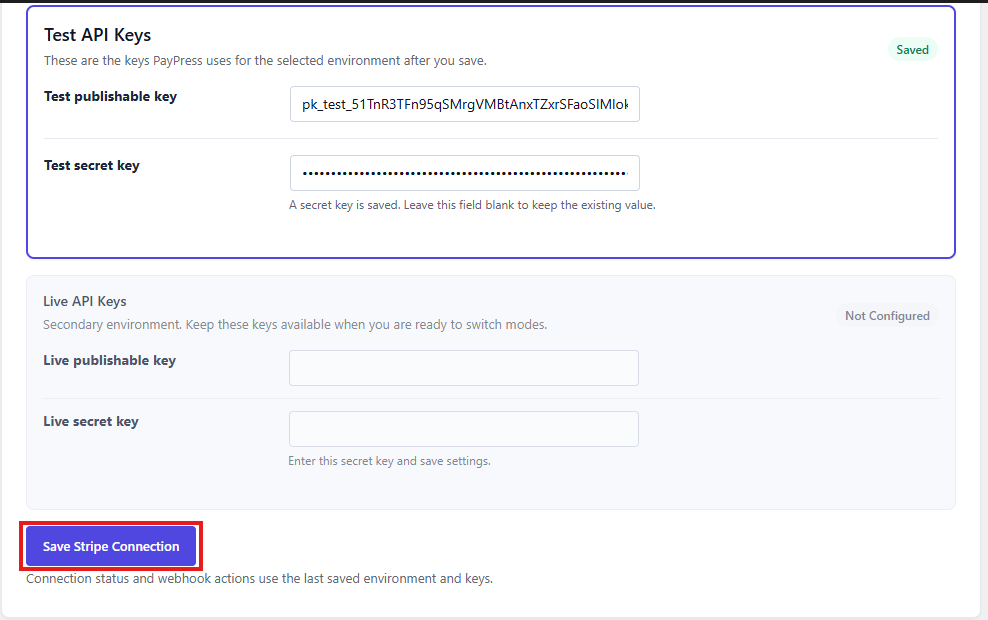Select the Live API Keys heading
988x620 pixels.
84,301
